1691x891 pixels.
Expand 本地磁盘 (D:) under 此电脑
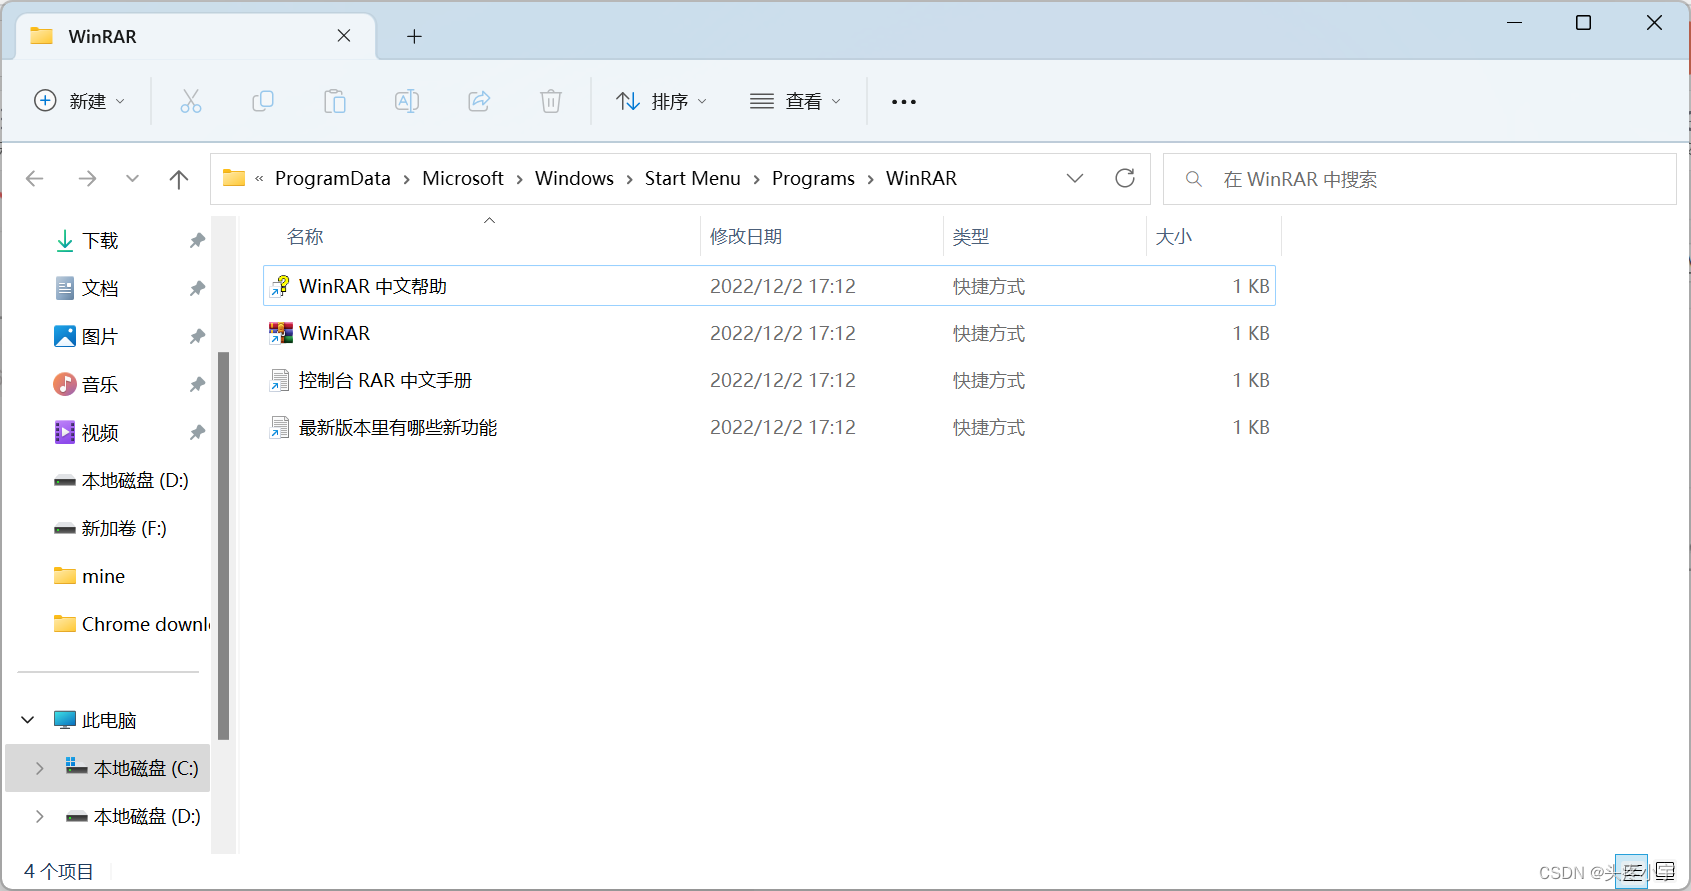[x=40, y=816]
